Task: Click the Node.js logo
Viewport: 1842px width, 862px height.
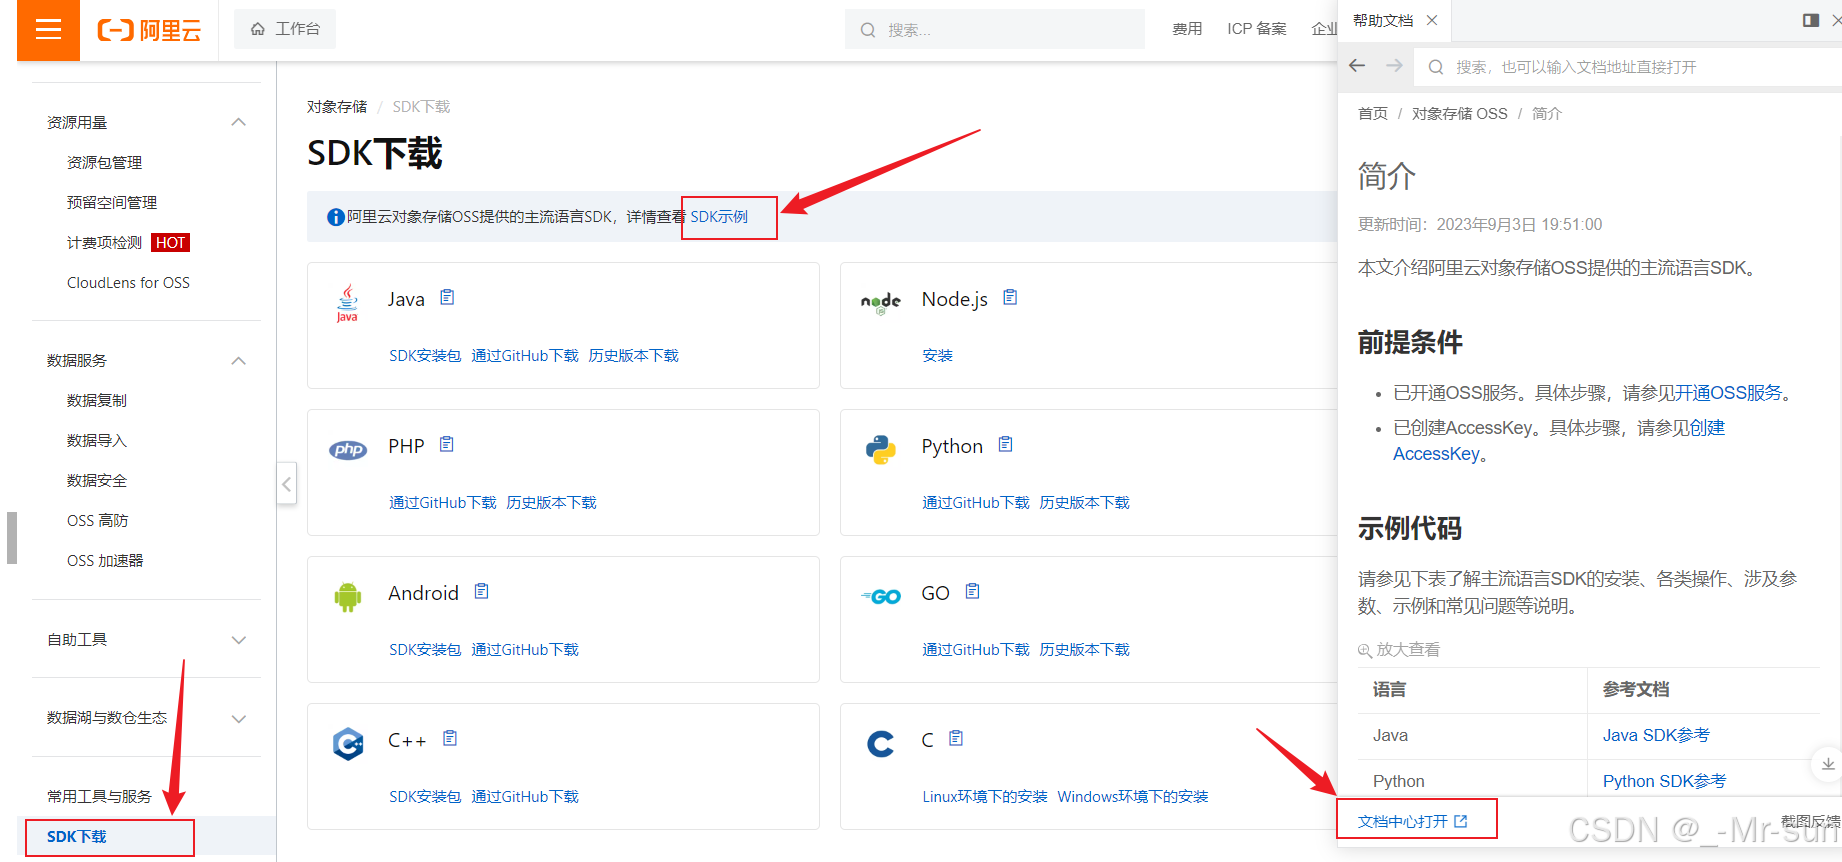Action: (881, 303)
